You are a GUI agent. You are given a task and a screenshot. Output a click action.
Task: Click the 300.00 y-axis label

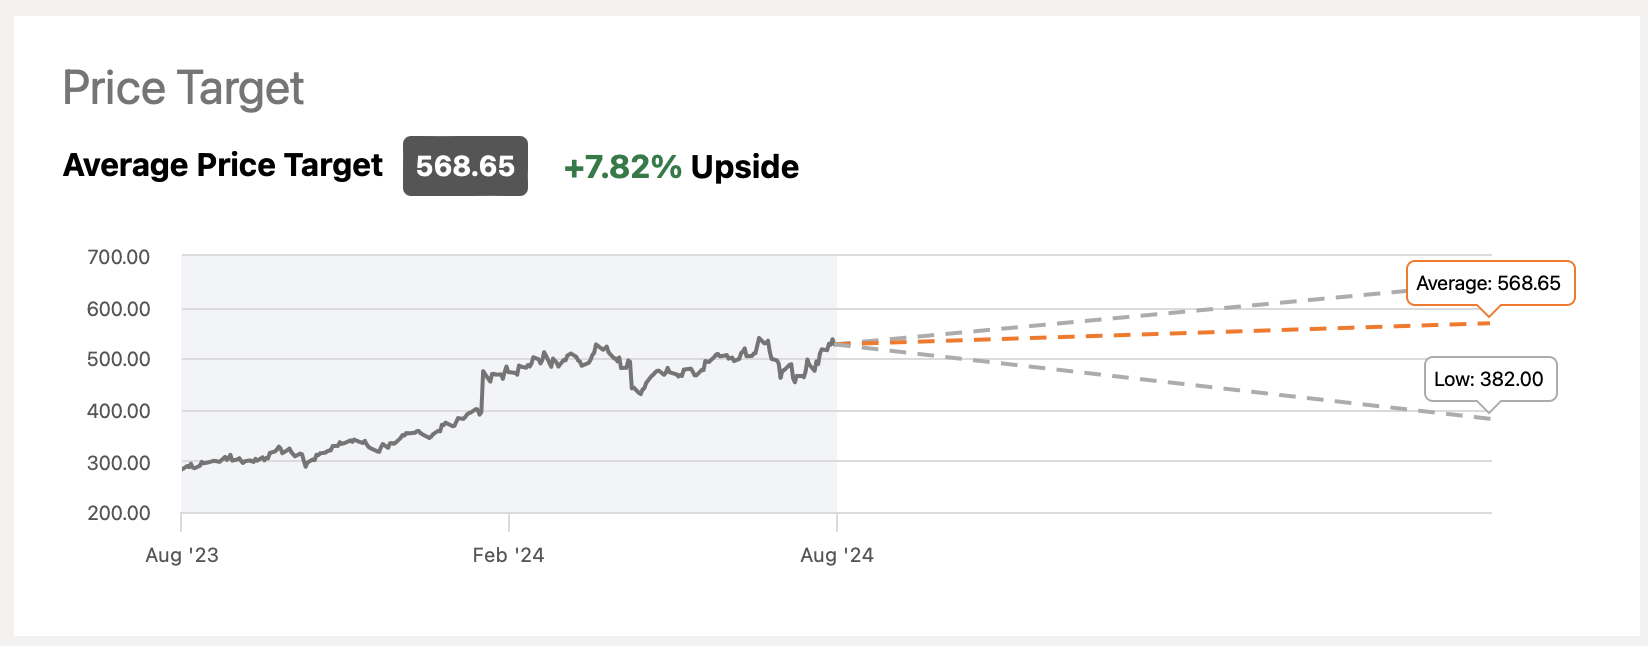[x=119, y=463]
